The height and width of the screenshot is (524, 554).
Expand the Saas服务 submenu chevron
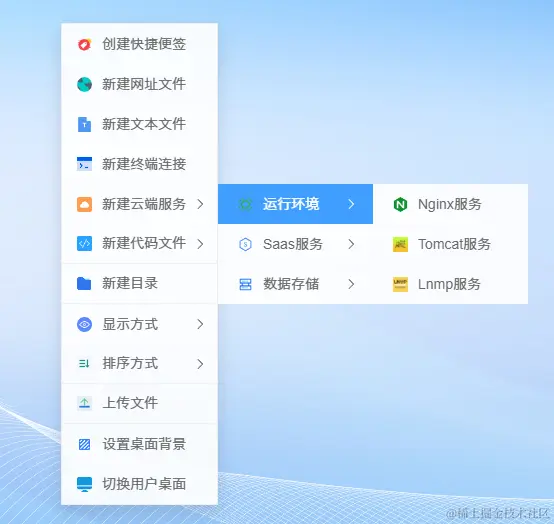coord(351,244)
